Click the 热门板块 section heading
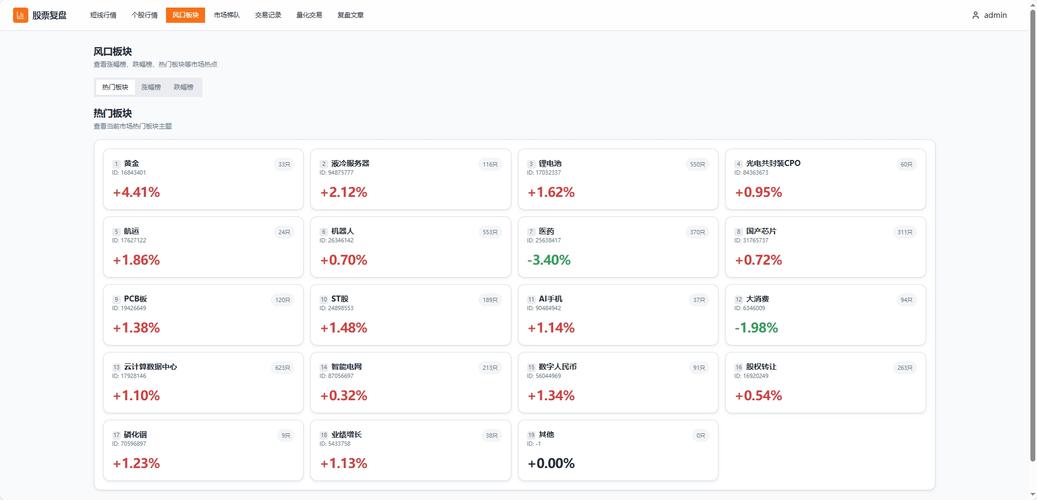 point(112,113)
